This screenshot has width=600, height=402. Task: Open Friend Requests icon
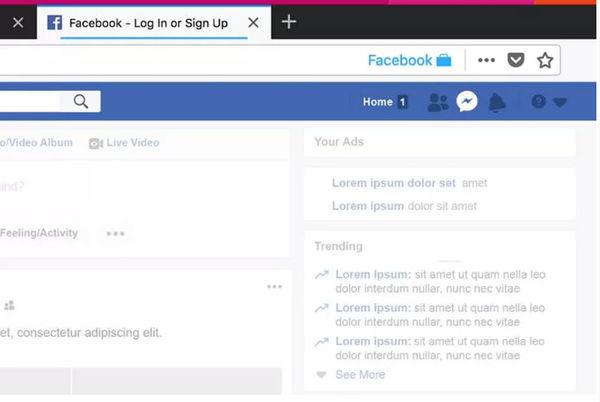tap(437, 102)
